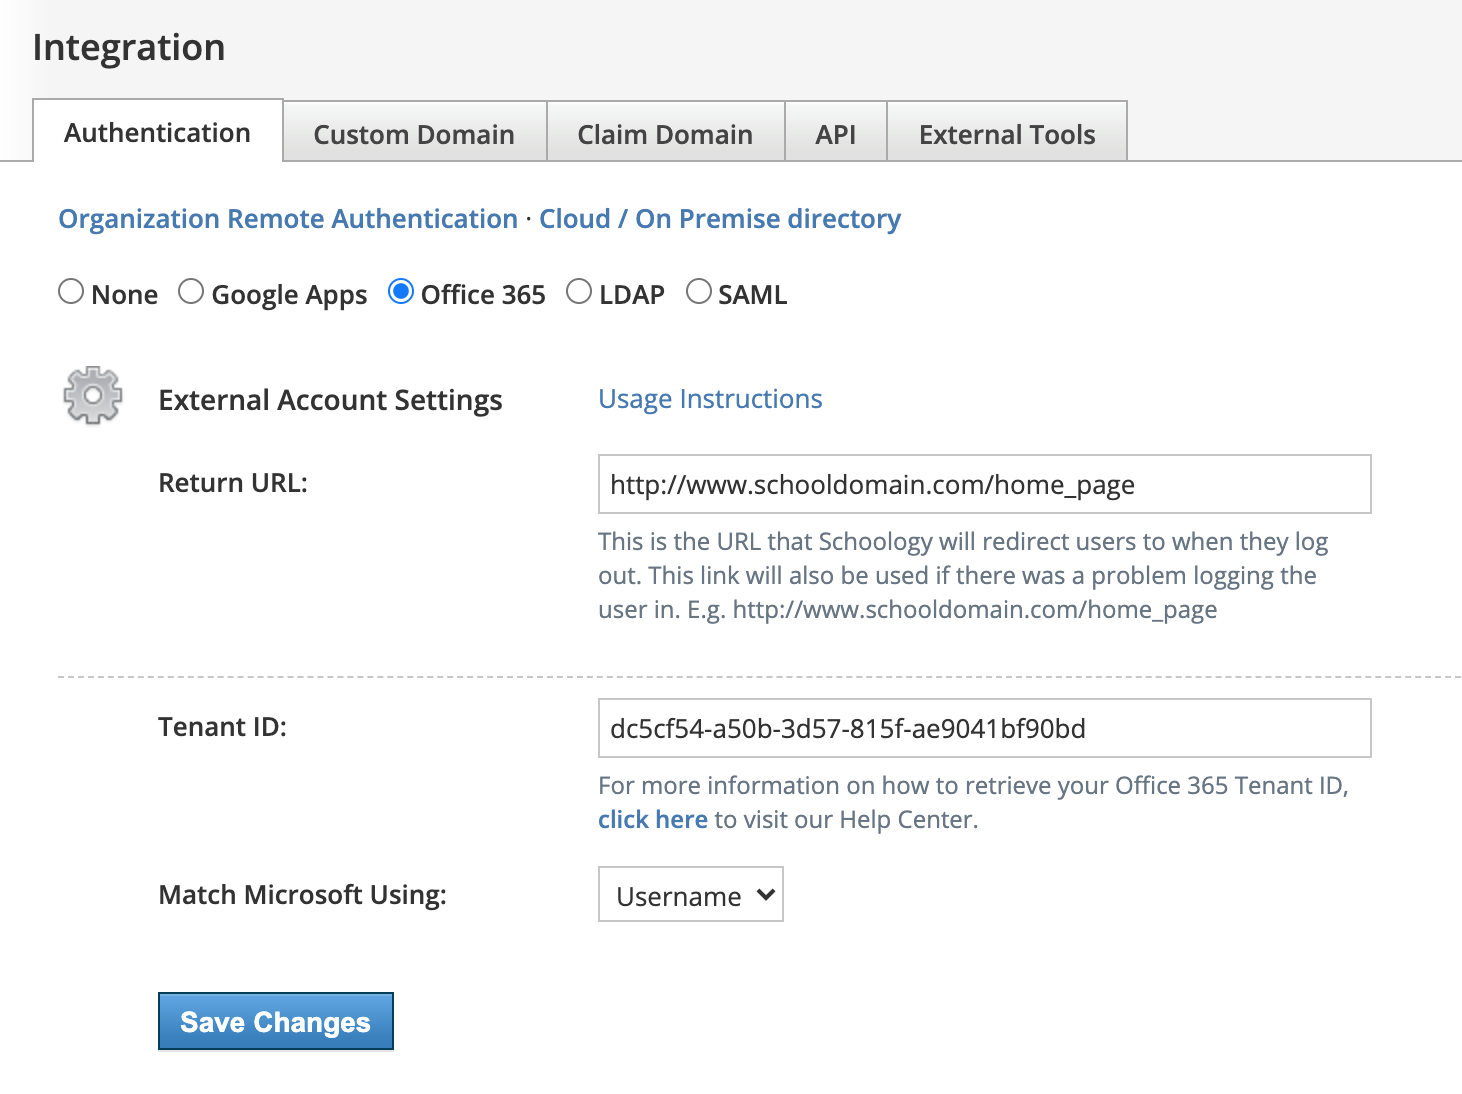Open the Claim Domain tab
The height and width of the screenshot is (1094, 1462).
pyautogui.click(x=664, y=133)
